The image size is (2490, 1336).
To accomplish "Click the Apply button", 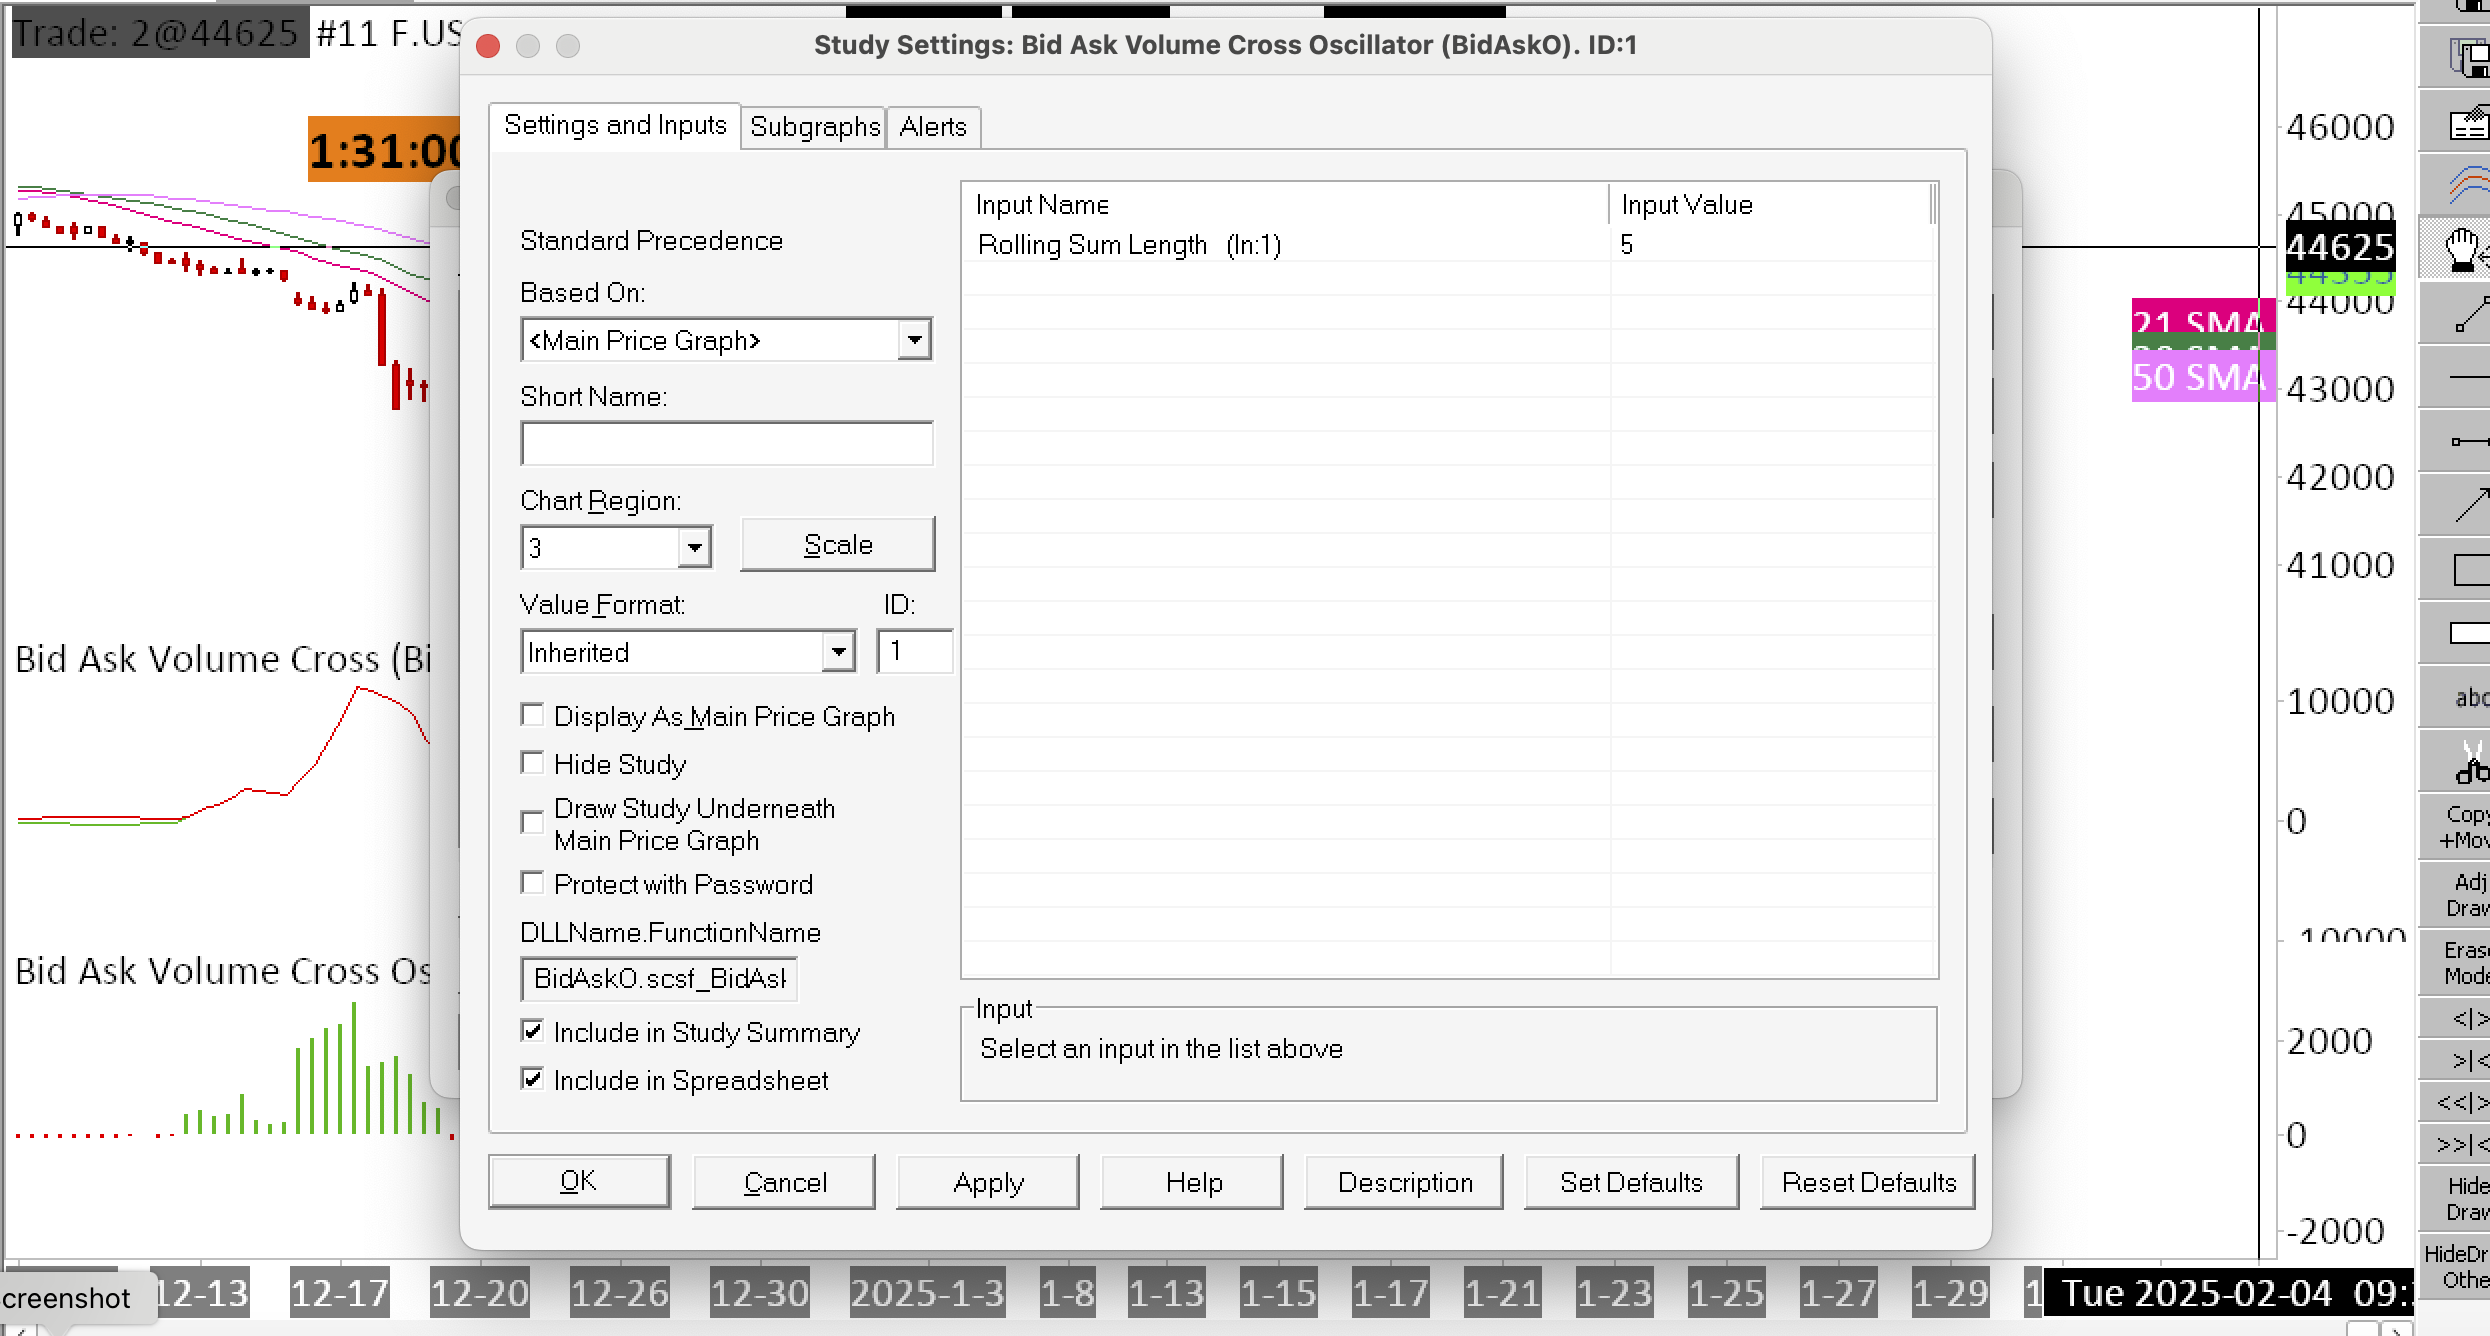I will [988, 1183].
